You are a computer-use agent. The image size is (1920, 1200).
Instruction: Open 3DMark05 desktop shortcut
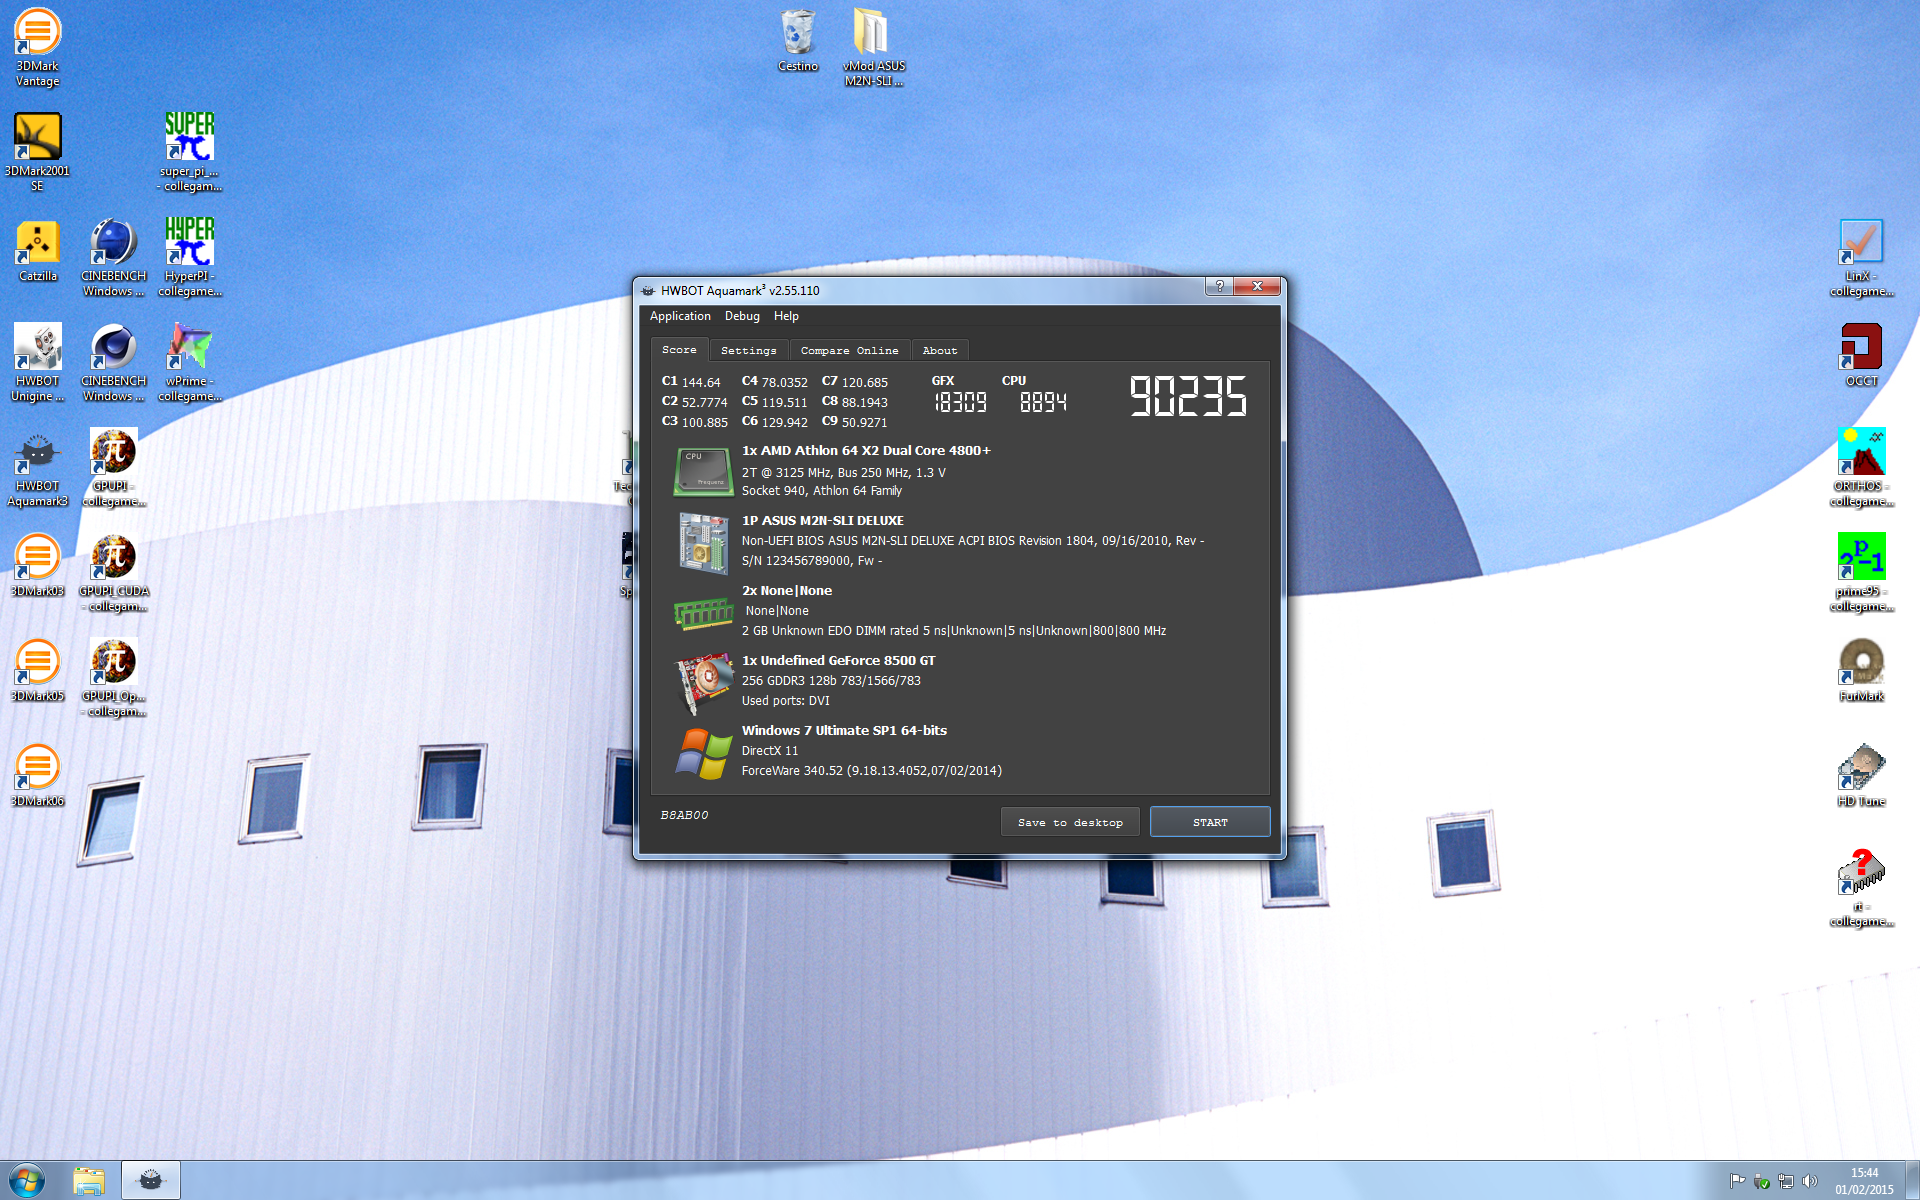click(37, 671)
